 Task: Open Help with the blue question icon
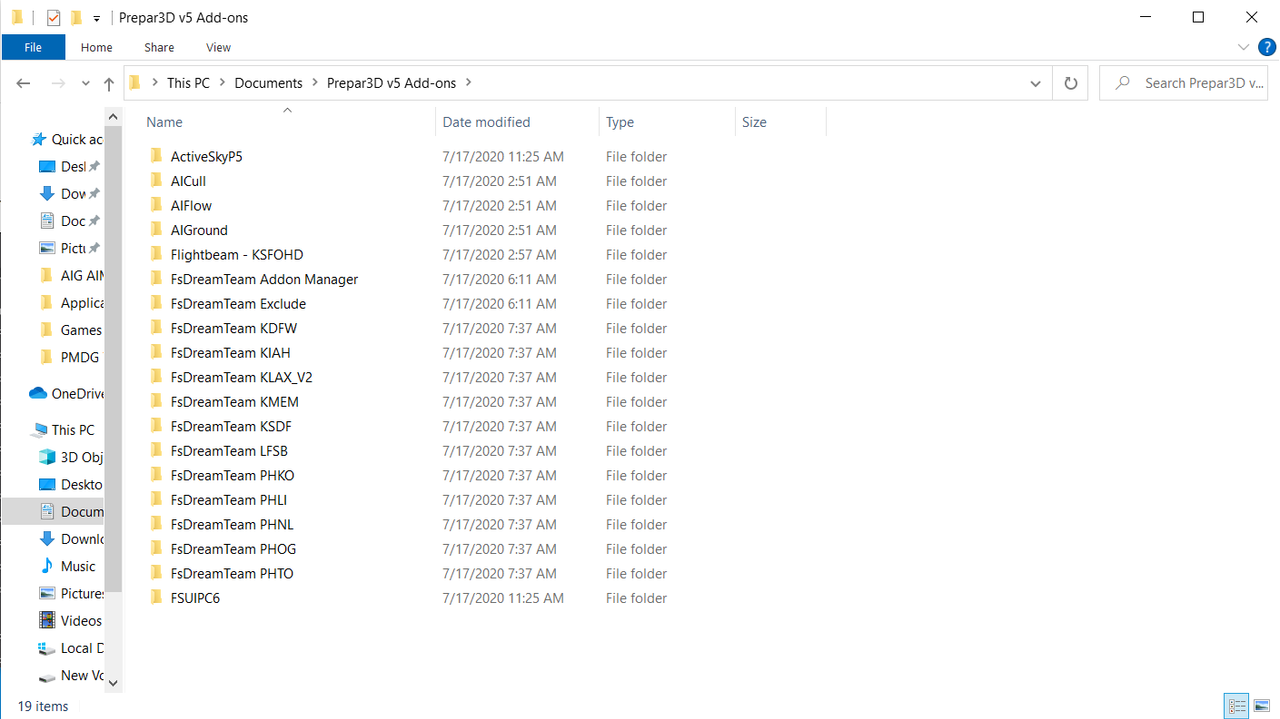tap(1266, 47)
